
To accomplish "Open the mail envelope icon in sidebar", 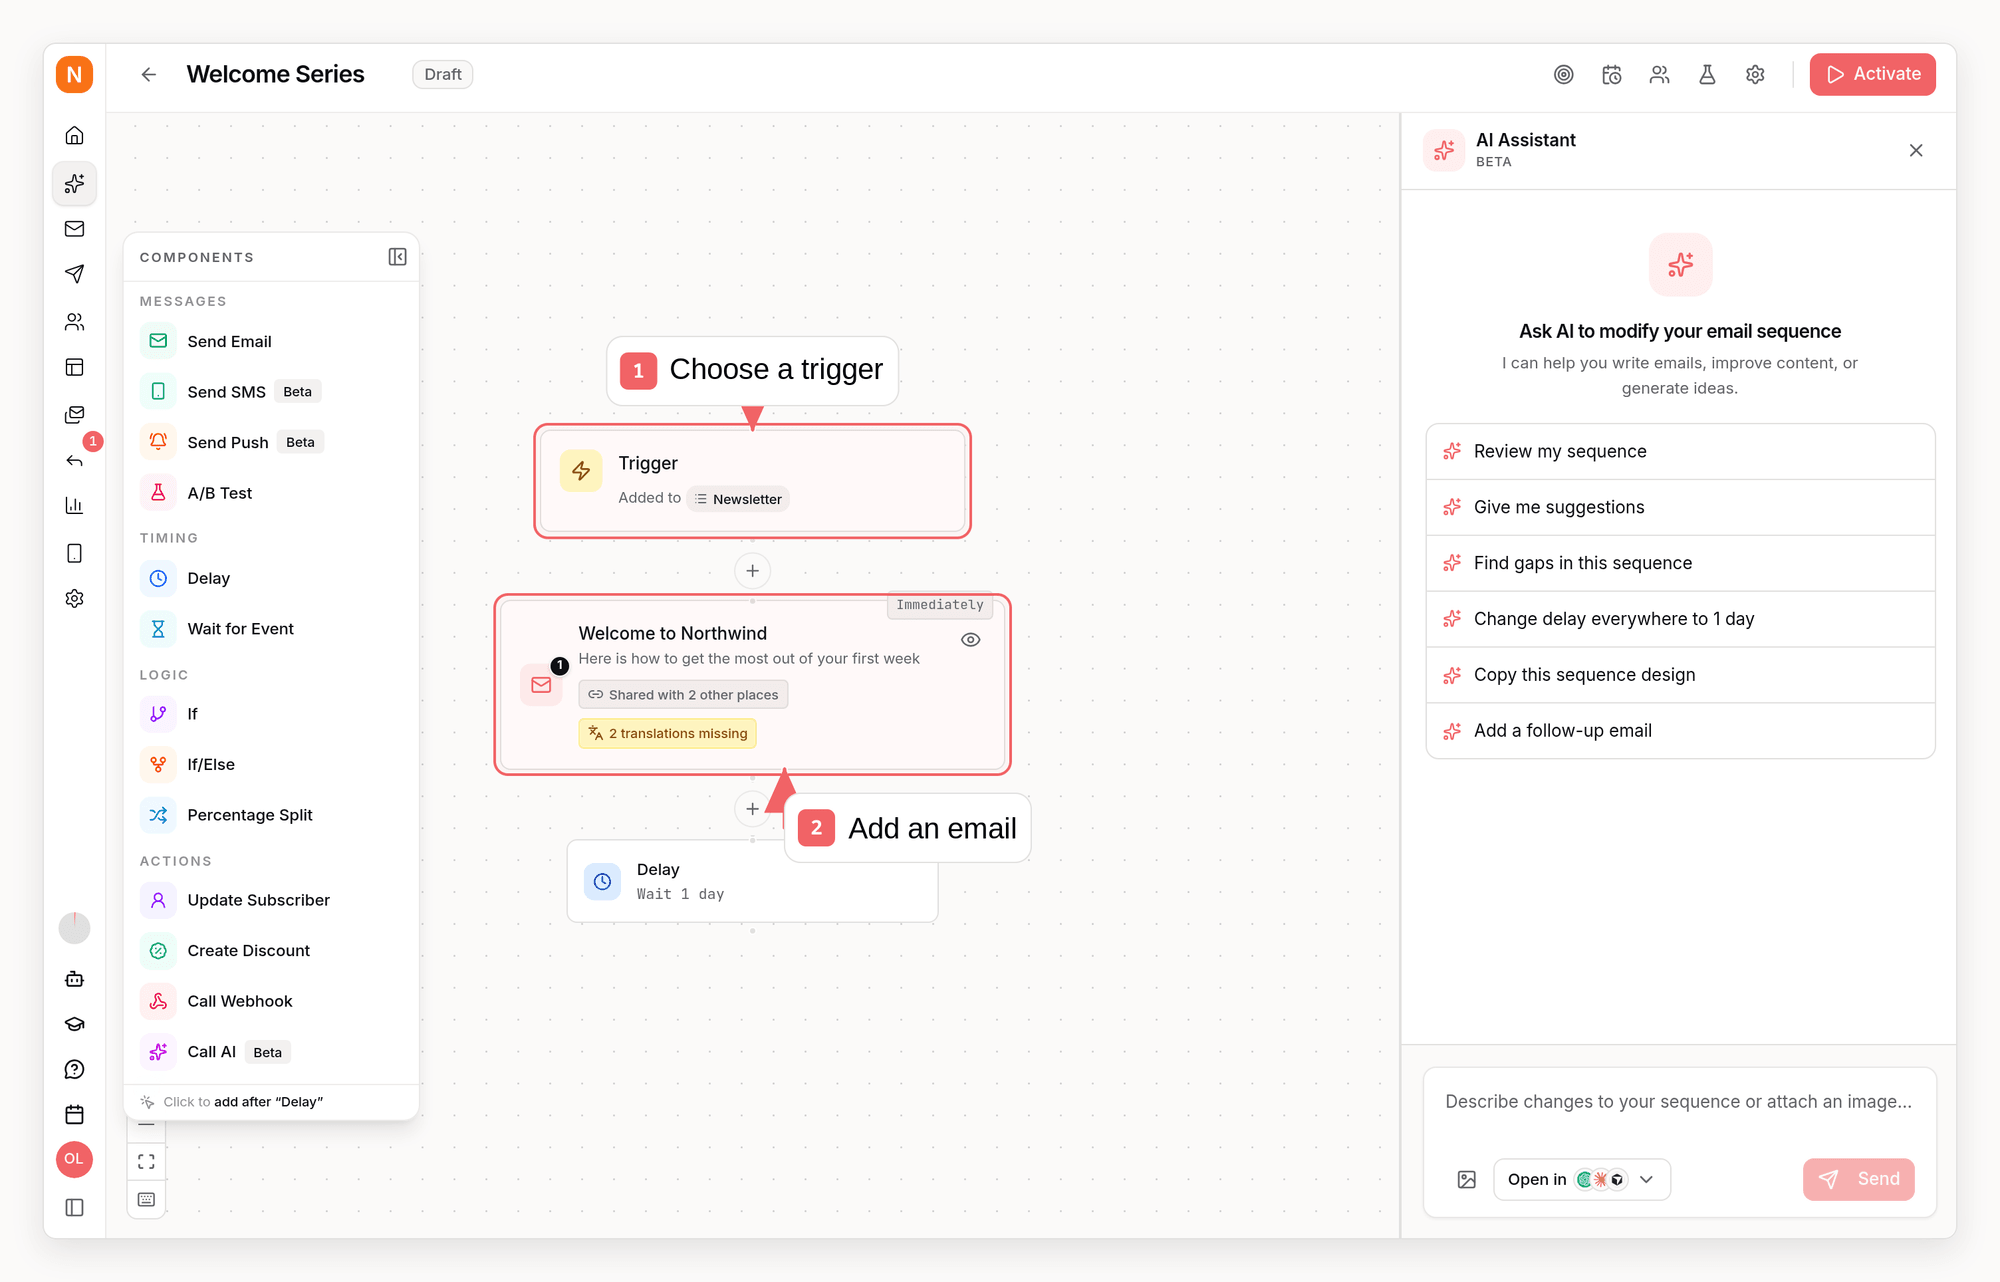I will click(75, 229).
